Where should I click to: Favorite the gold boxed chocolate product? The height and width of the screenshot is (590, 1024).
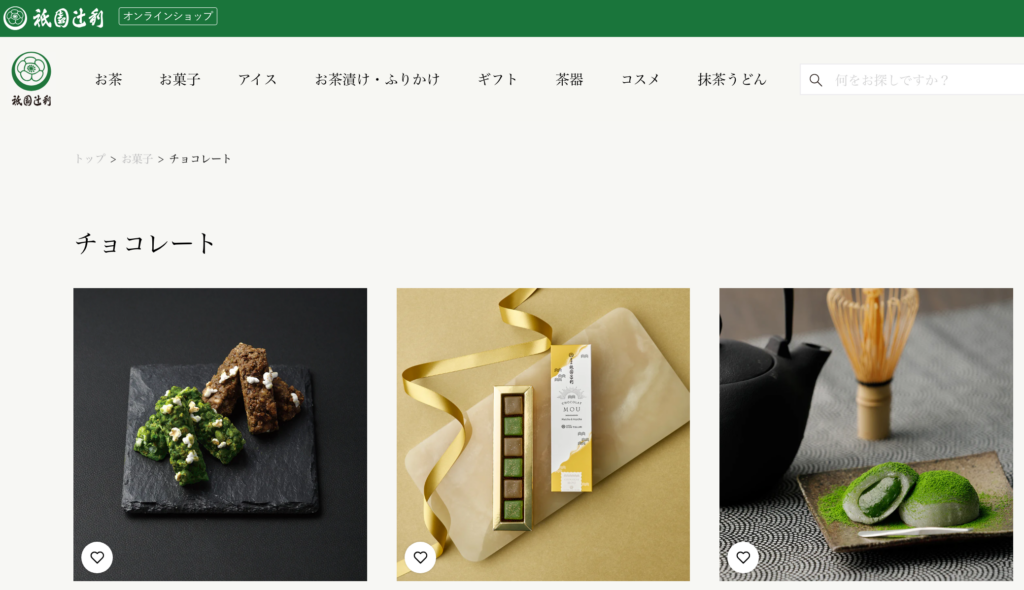tap(421, 557)
